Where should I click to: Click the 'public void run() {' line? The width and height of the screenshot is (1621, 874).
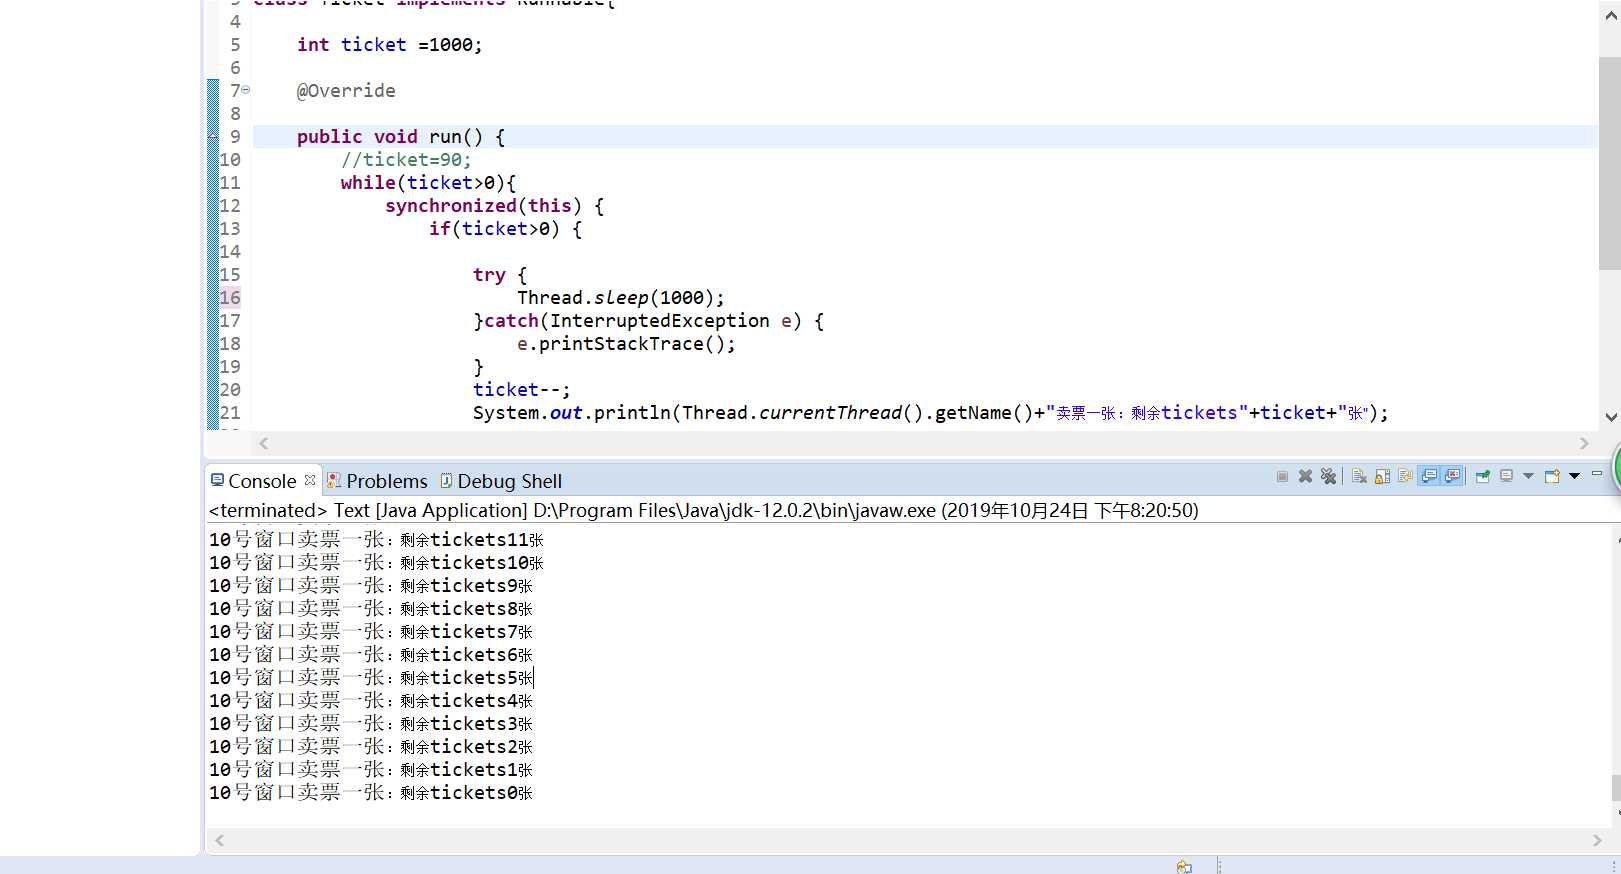tap(401, 137)
